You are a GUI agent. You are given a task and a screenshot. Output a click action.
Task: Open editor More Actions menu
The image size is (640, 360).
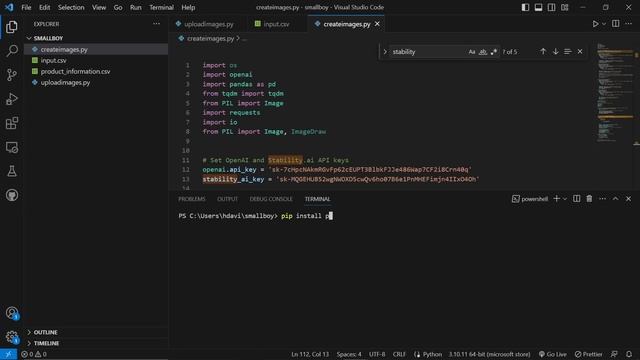(x=629, y=24)
